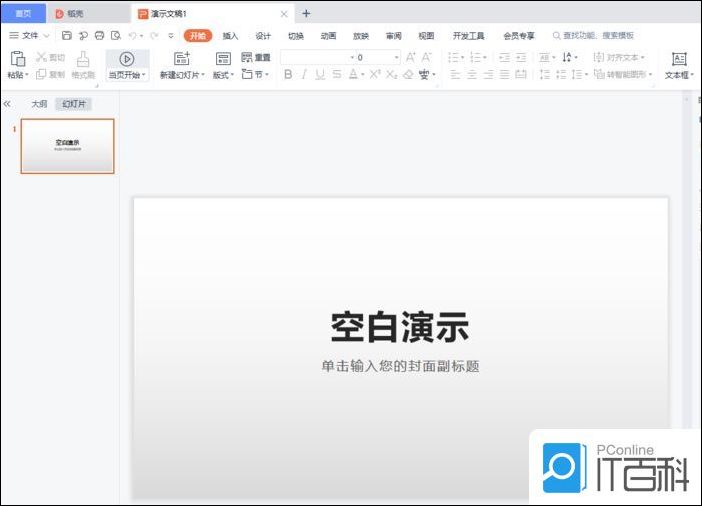This screenshot has width=702, height=506.
Task: Switch to the 插入 (Insert) ribbon tab
Action: 230,36
